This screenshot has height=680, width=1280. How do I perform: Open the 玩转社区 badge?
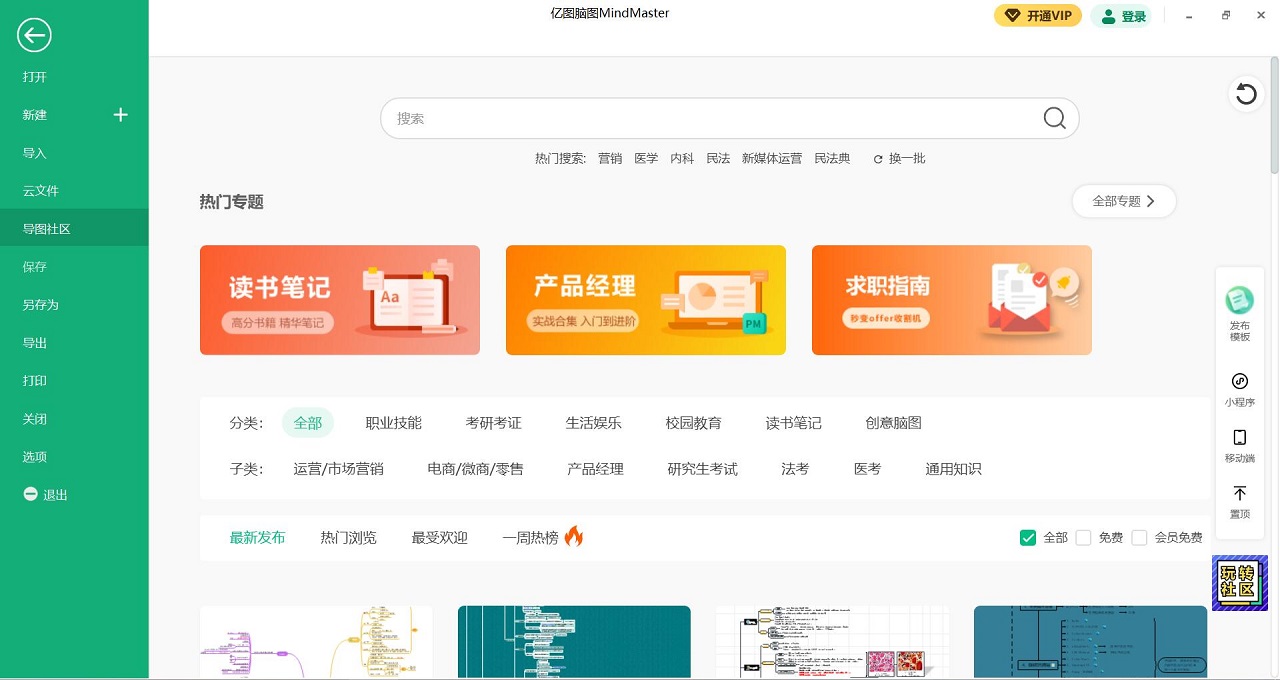[x=1240, y=583]
